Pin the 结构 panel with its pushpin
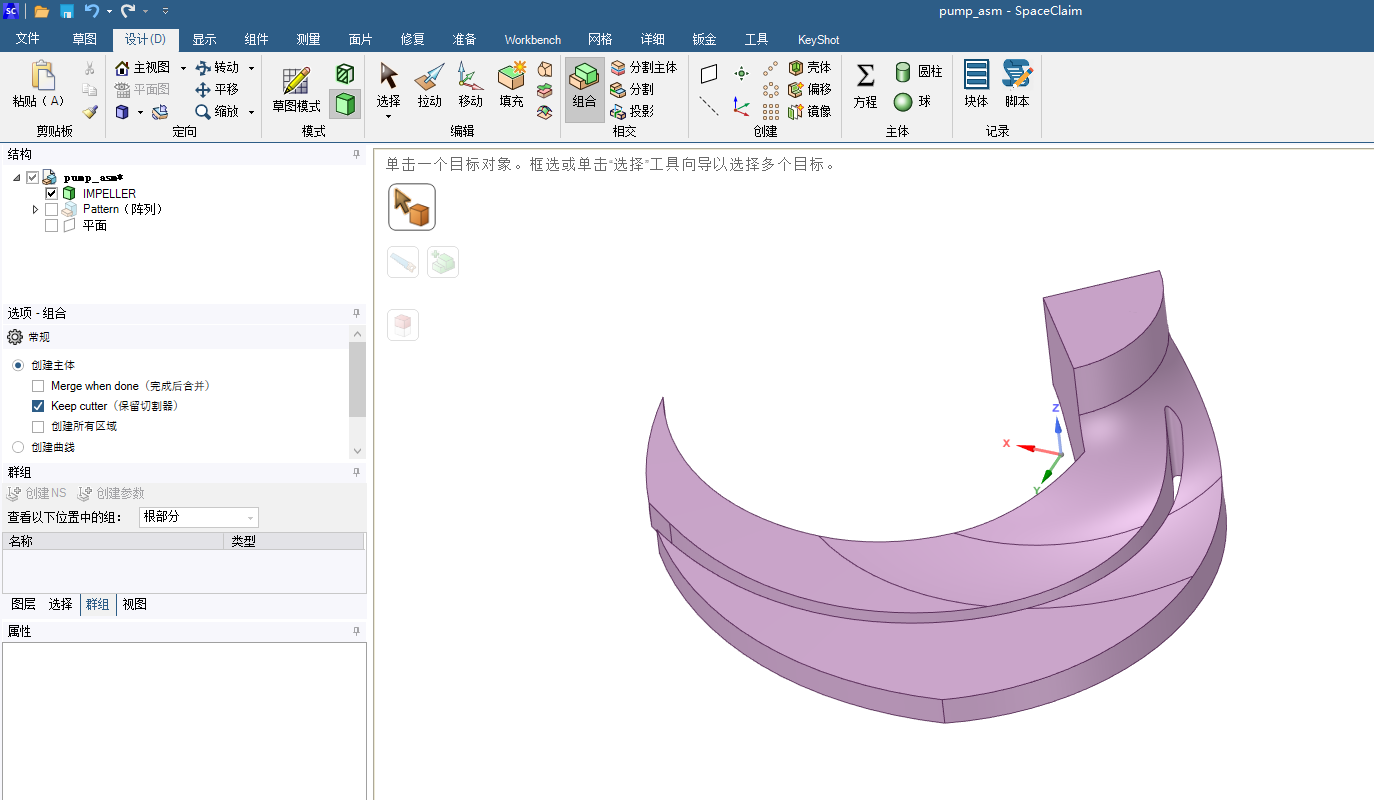 (x=356, y=154)
